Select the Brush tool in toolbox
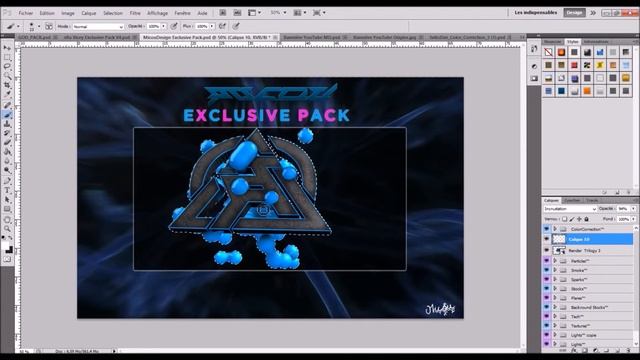The height and width of the screenshot is (360, 640). [x=7, y=115]
